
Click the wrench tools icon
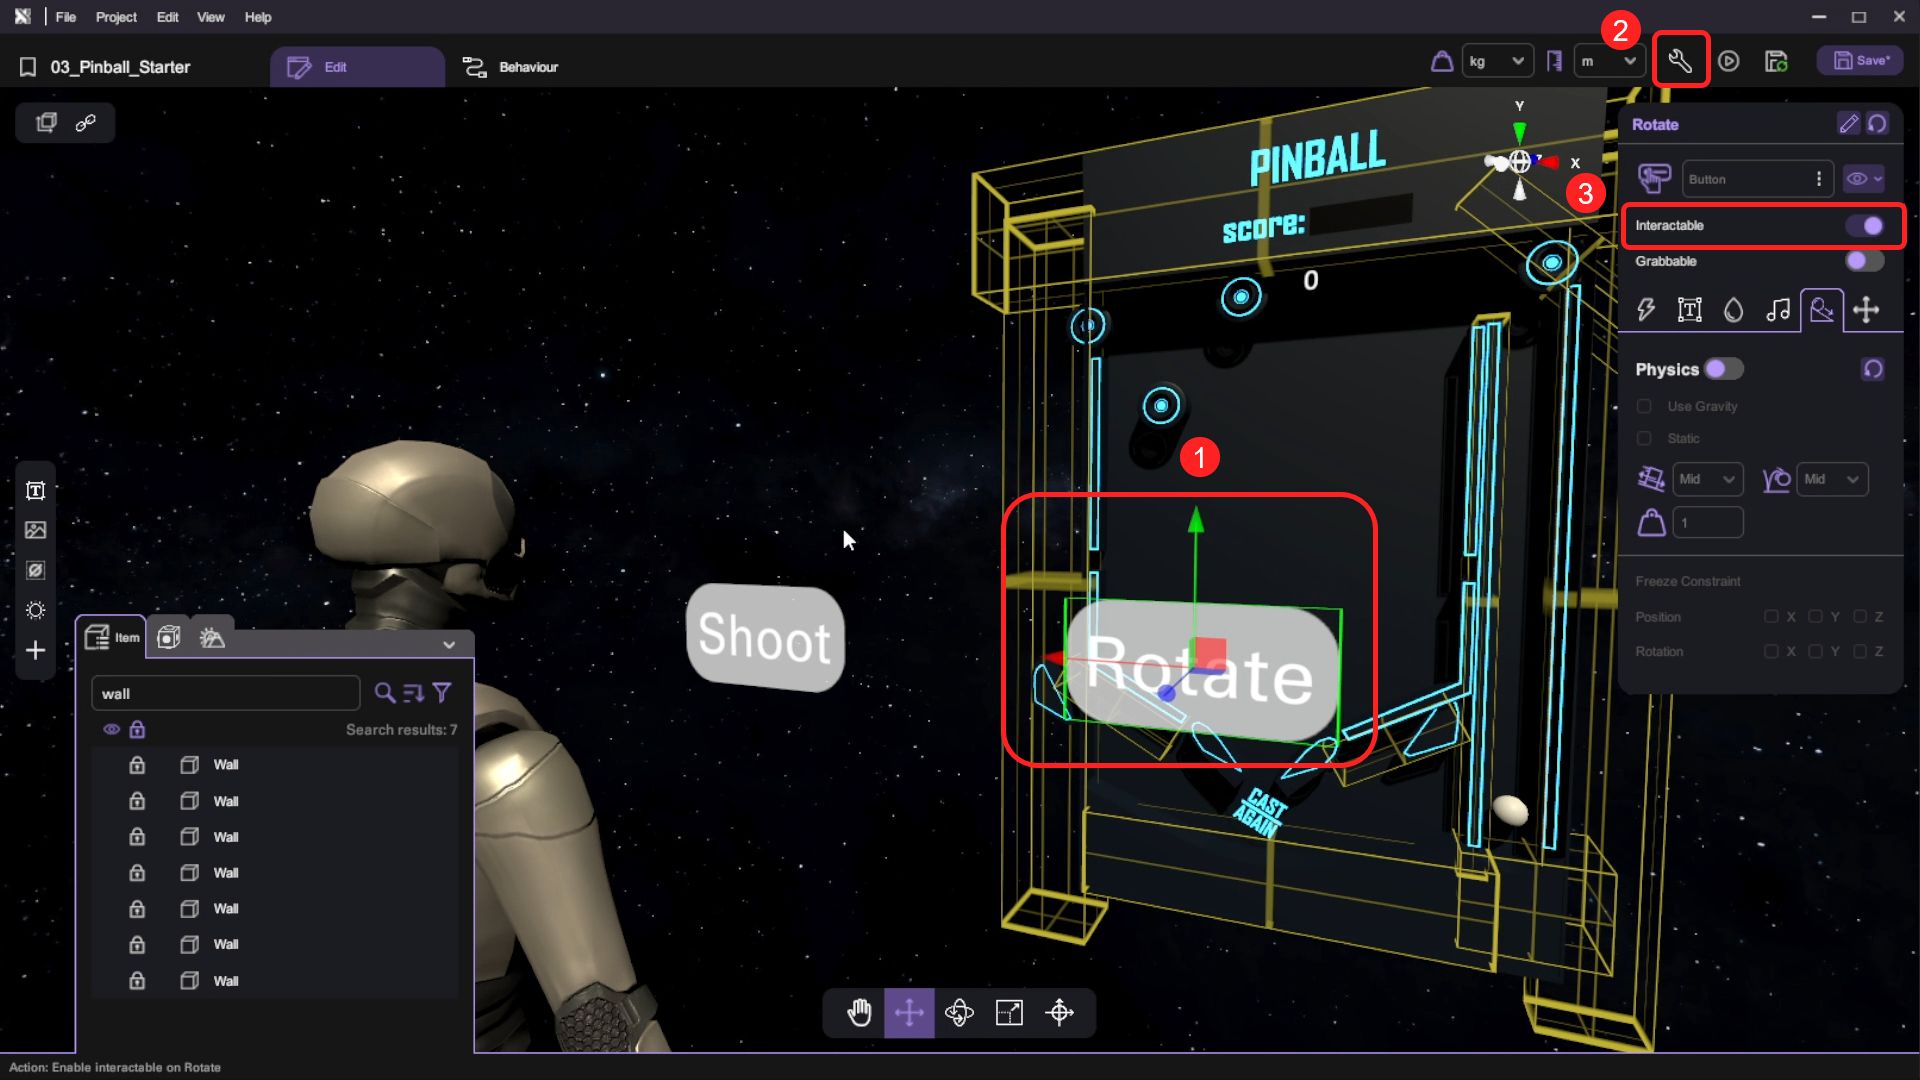[1680, 61]
